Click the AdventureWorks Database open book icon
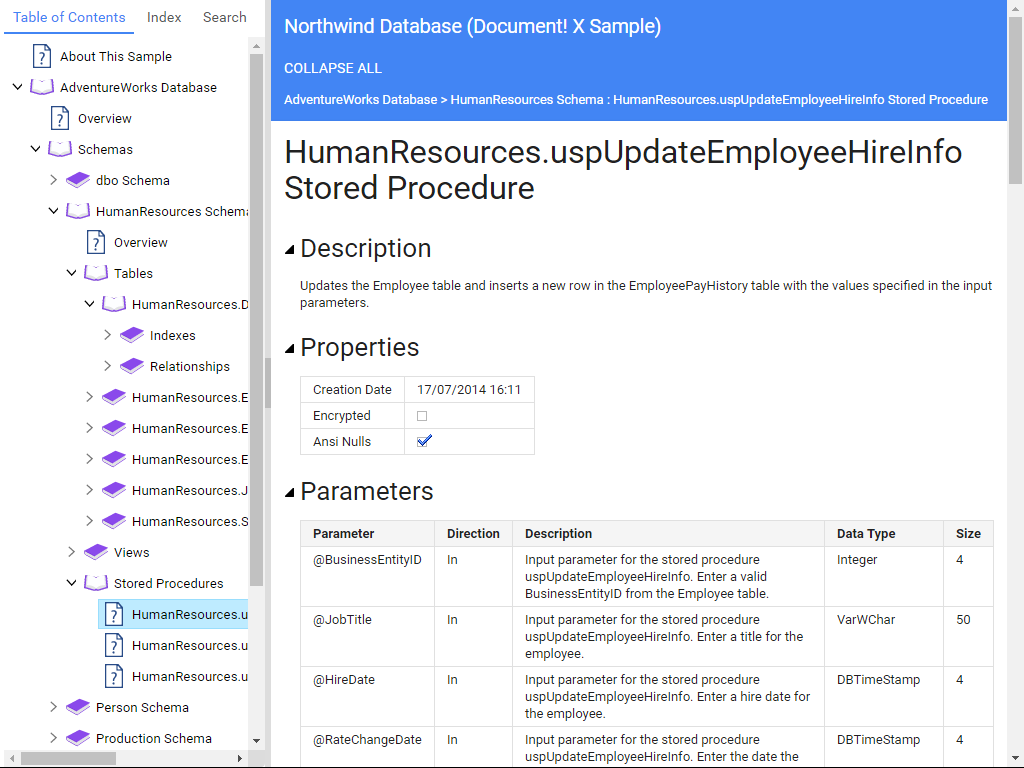This screenshot has height=768, width=1024. [x=42, y=87]
